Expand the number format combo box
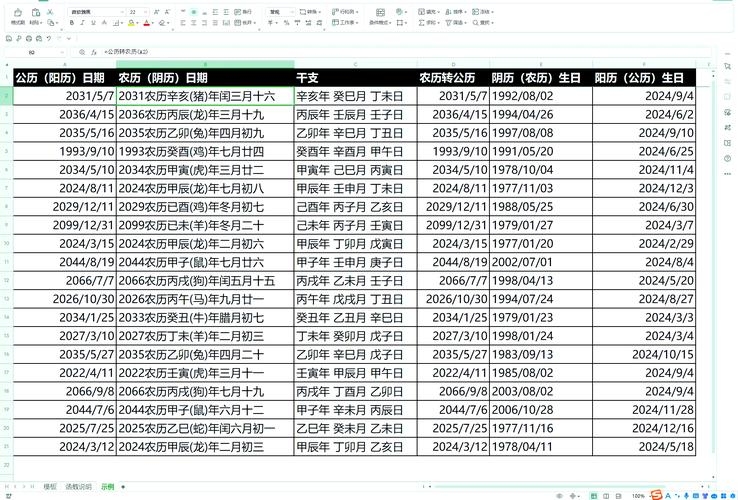This screenshot has width=738, height=500. pyautogui.click(x=293, y=11)
